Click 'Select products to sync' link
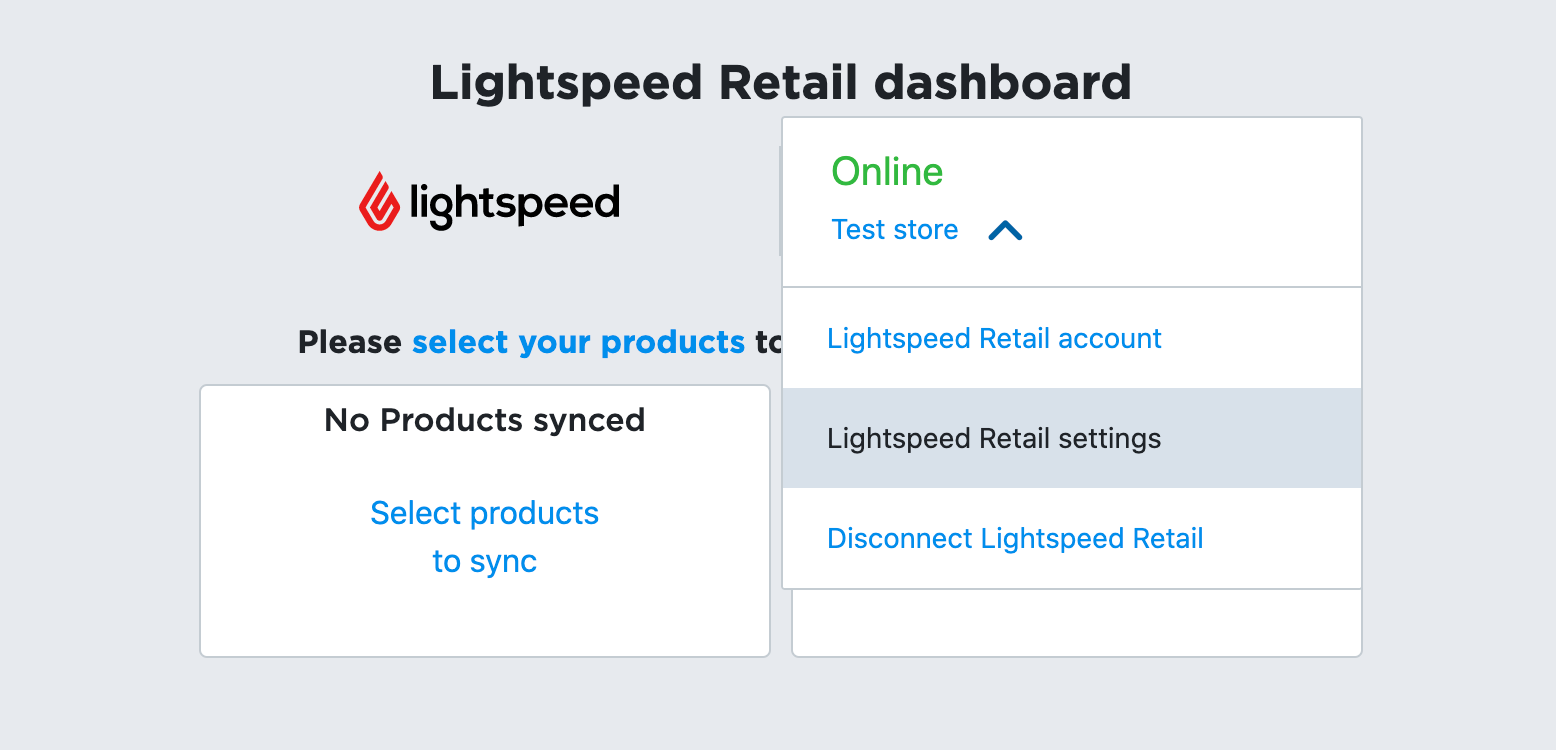The image size is (1556, 750). click(485, 537)
